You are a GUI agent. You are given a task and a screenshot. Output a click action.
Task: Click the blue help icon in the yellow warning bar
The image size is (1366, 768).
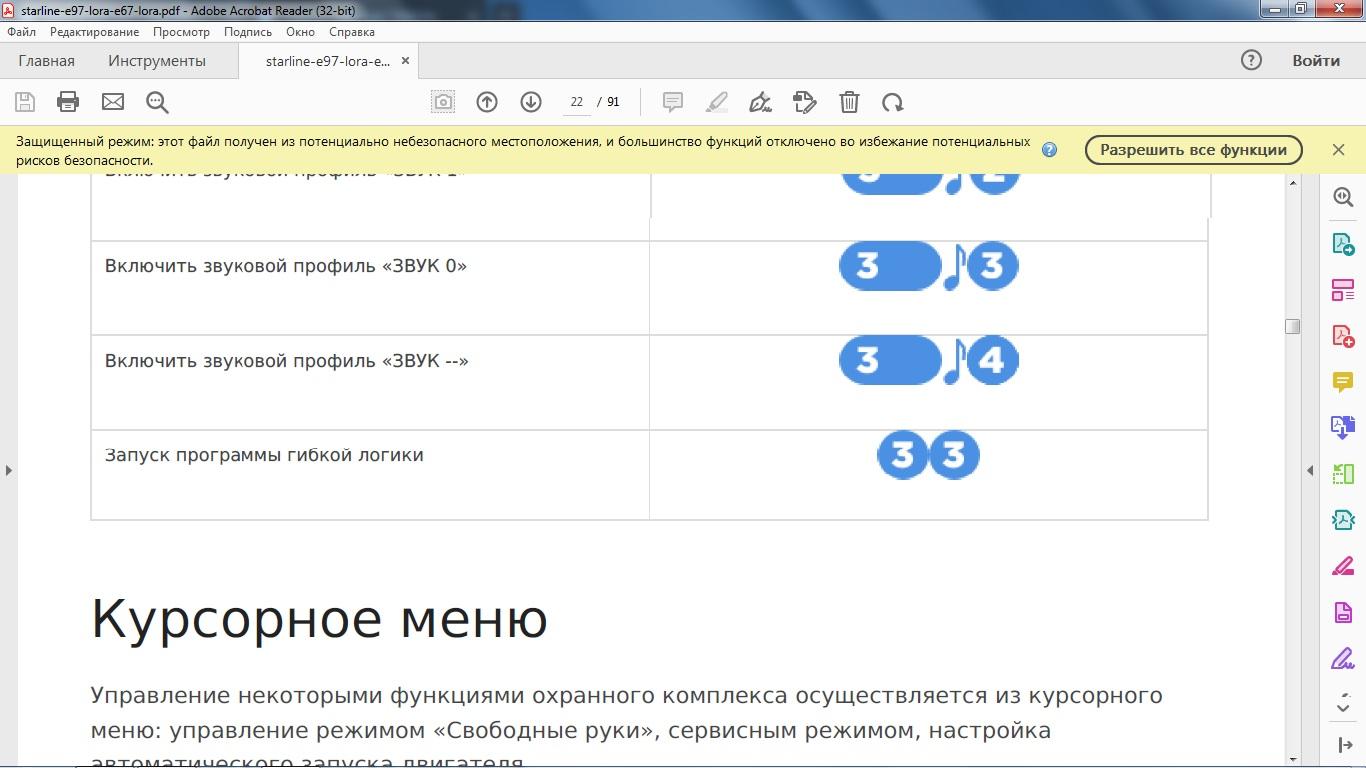(x=1049, y=150)
